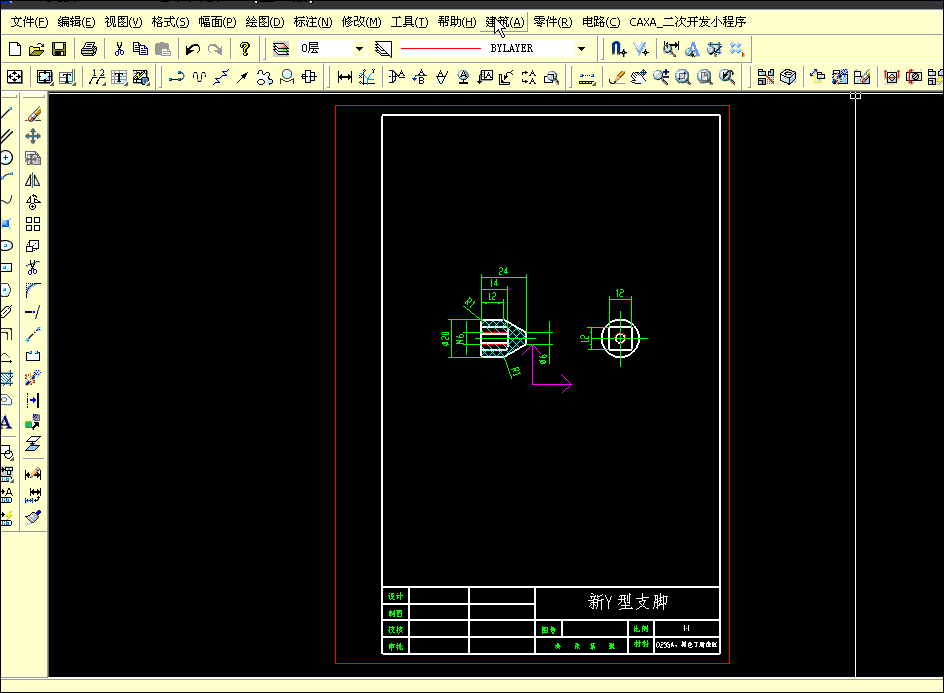Select the zigzag break line tool

click(x=221, y=77)
